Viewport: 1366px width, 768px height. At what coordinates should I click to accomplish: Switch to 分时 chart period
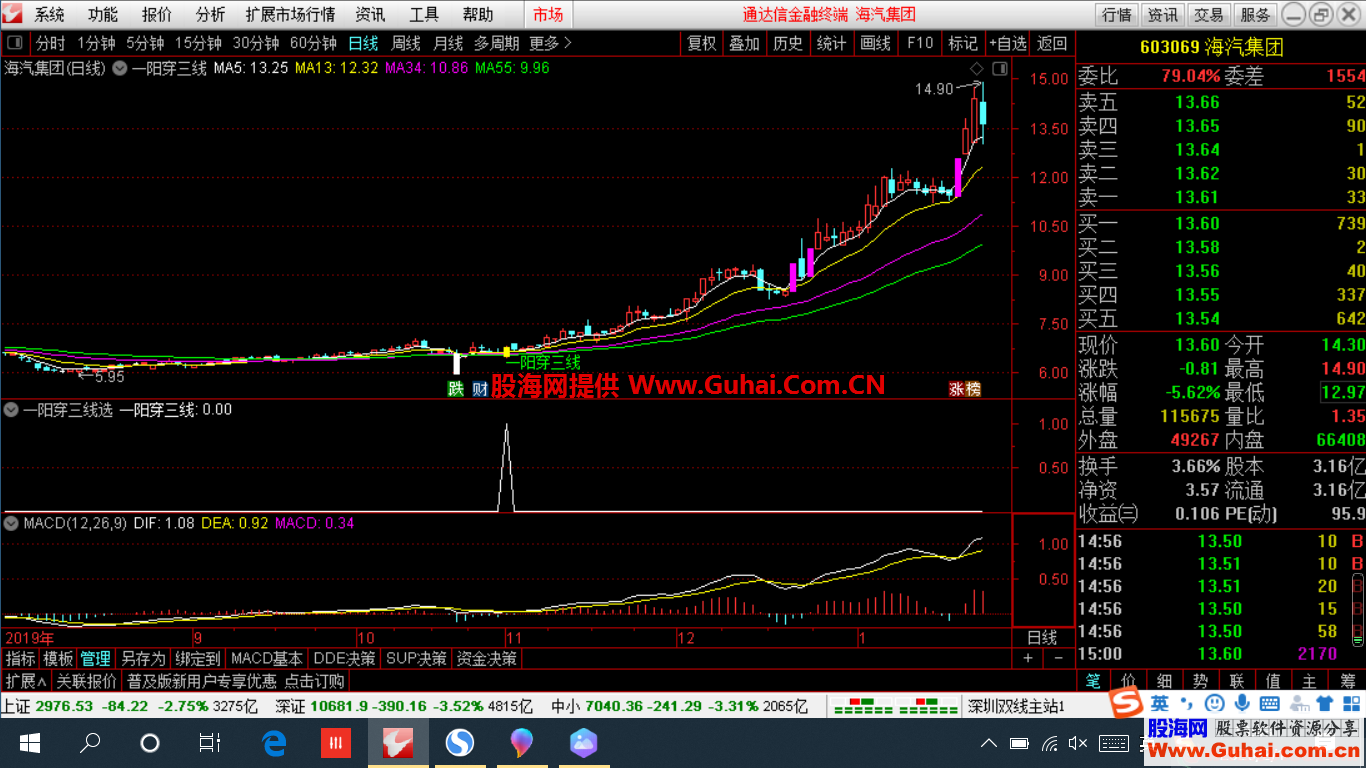coord(50,43)
